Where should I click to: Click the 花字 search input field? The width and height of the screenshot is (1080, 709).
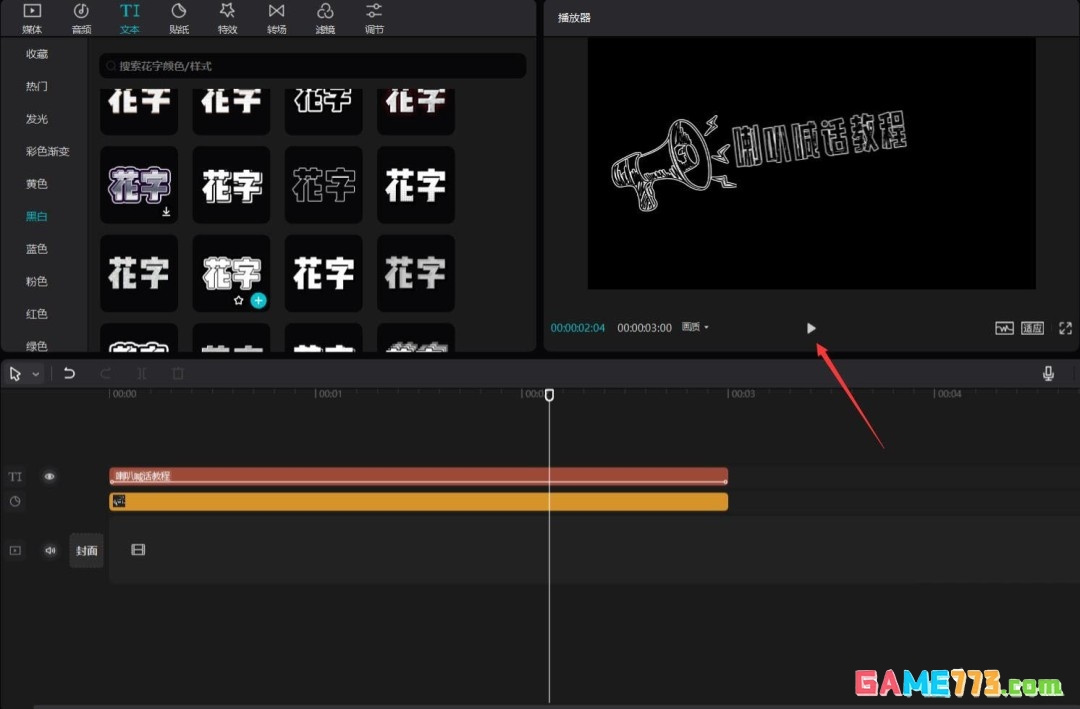coord(312,65)
